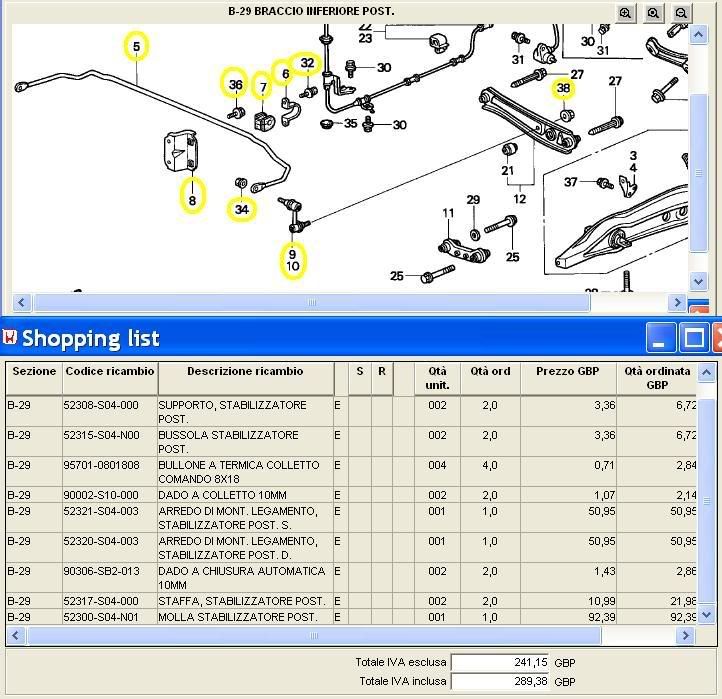Select part number 21 bushing in diagram

click(x=507, y=170)
